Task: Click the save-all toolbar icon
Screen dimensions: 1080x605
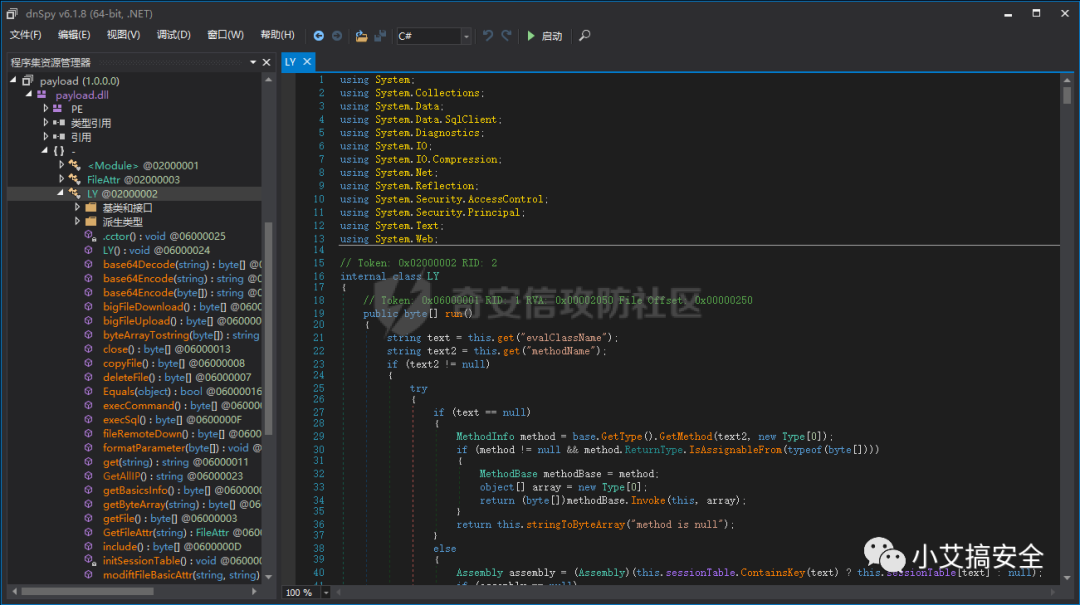Action: 380,36
